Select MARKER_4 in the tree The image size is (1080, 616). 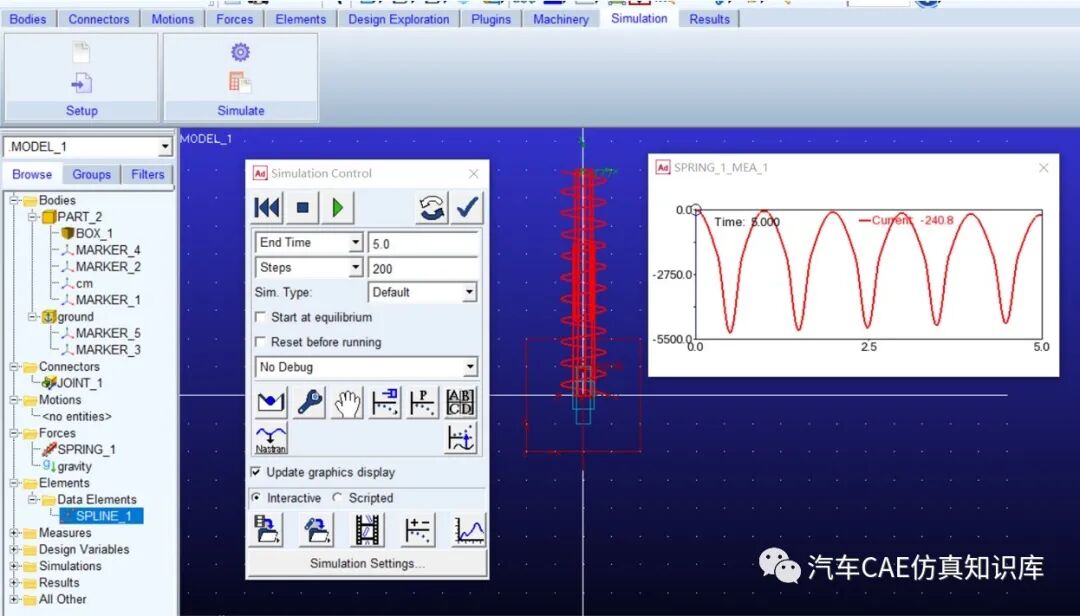[x=107, y=250]
